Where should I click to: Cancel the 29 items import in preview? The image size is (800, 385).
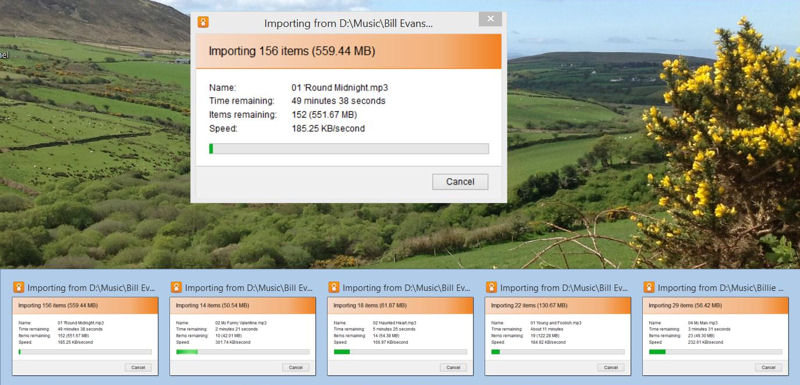(768, 367)
